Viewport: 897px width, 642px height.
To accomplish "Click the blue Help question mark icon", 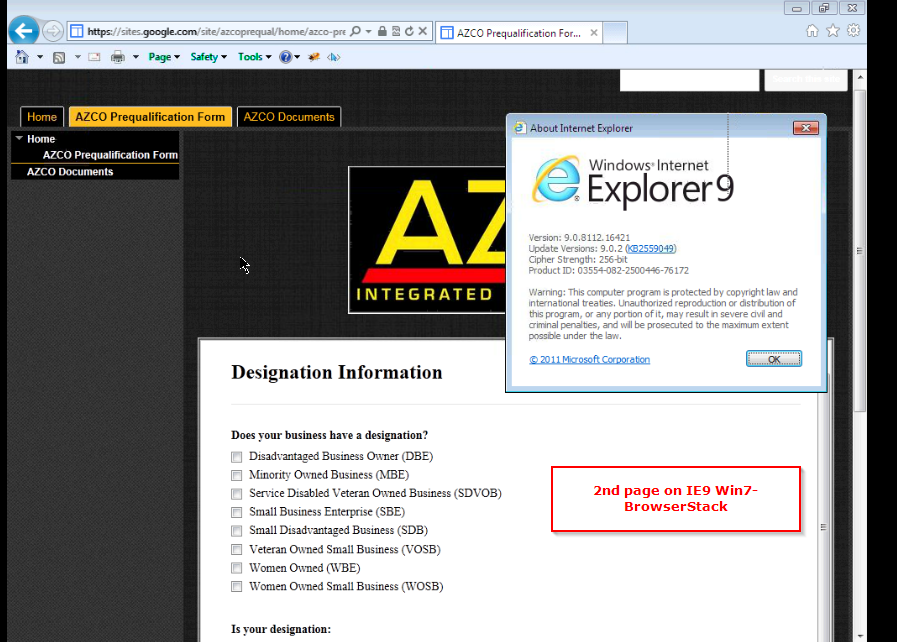I will pos(285,57).
